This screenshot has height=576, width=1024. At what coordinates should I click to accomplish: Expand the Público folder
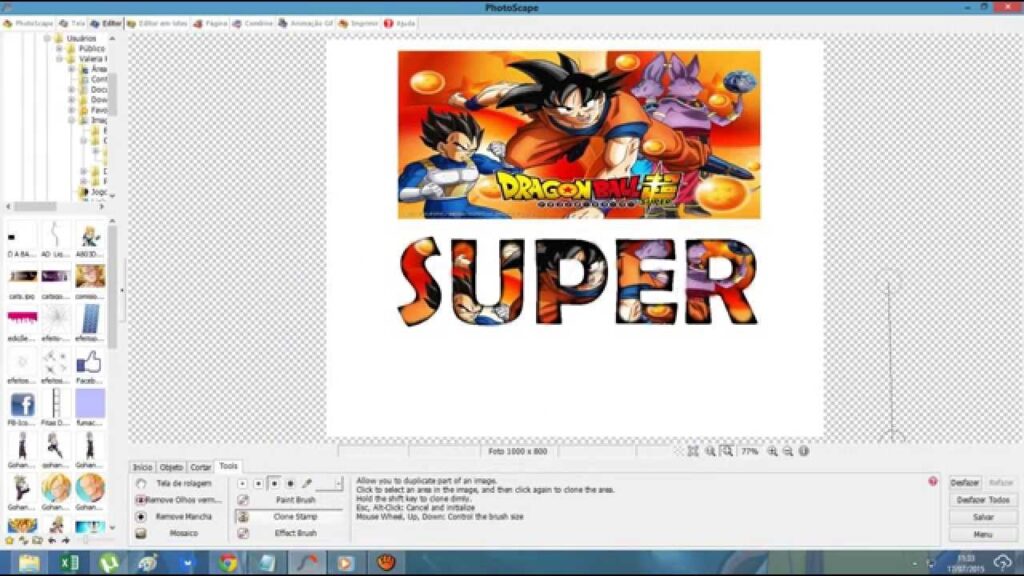[59, 48]
